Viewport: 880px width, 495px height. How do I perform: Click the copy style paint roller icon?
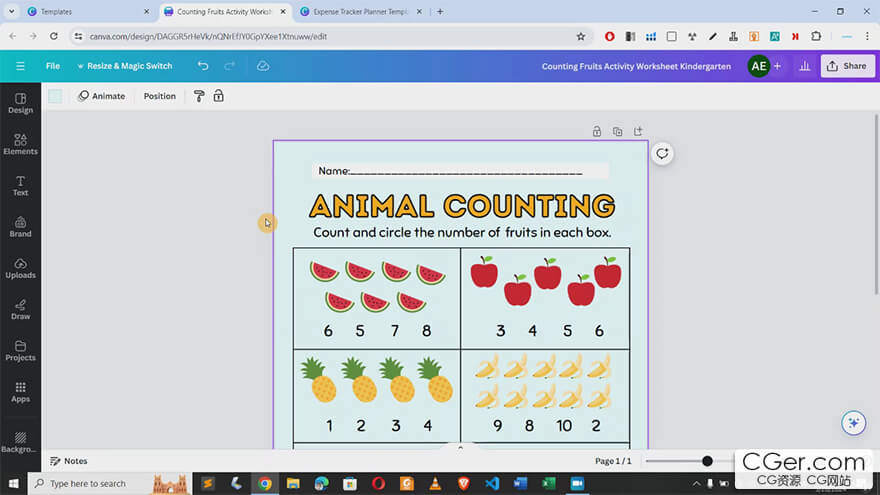click(199, 96)
